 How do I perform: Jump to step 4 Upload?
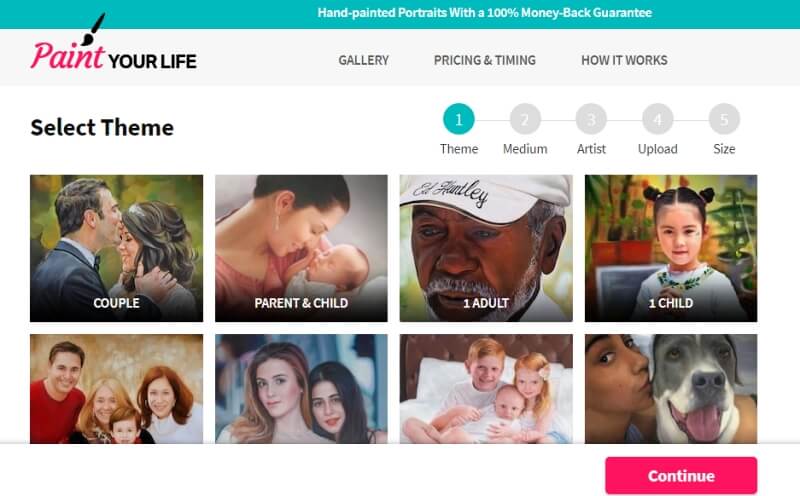(658, 119)
